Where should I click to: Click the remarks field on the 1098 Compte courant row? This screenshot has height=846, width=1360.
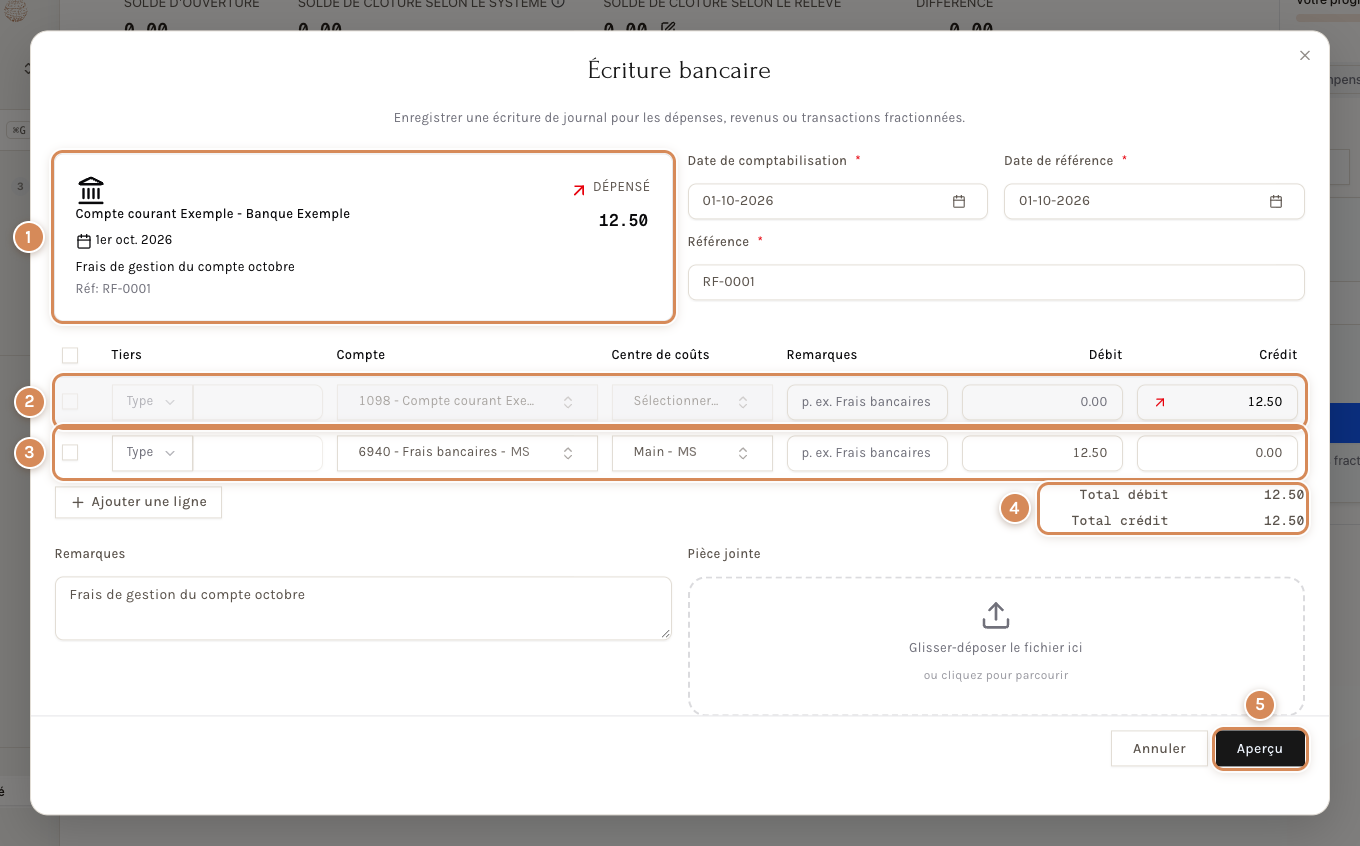tap(867, 401)
